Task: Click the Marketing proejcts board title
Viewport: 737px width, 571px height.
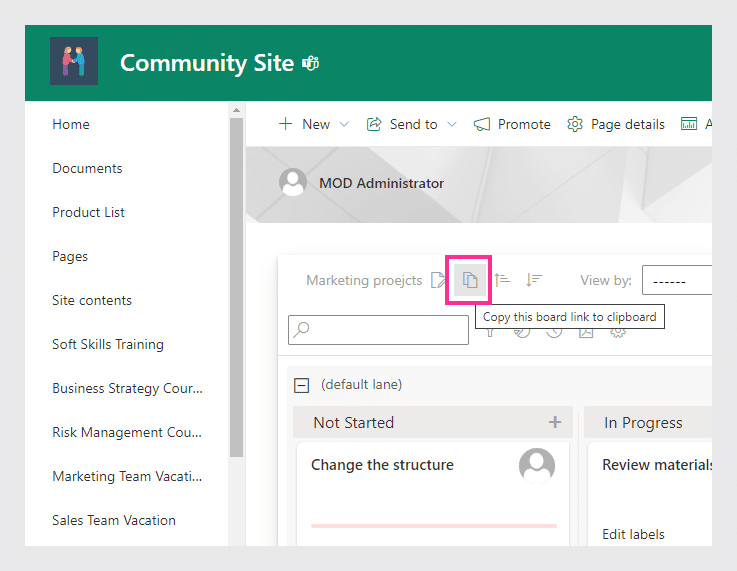Action: (x=364, y=281)
